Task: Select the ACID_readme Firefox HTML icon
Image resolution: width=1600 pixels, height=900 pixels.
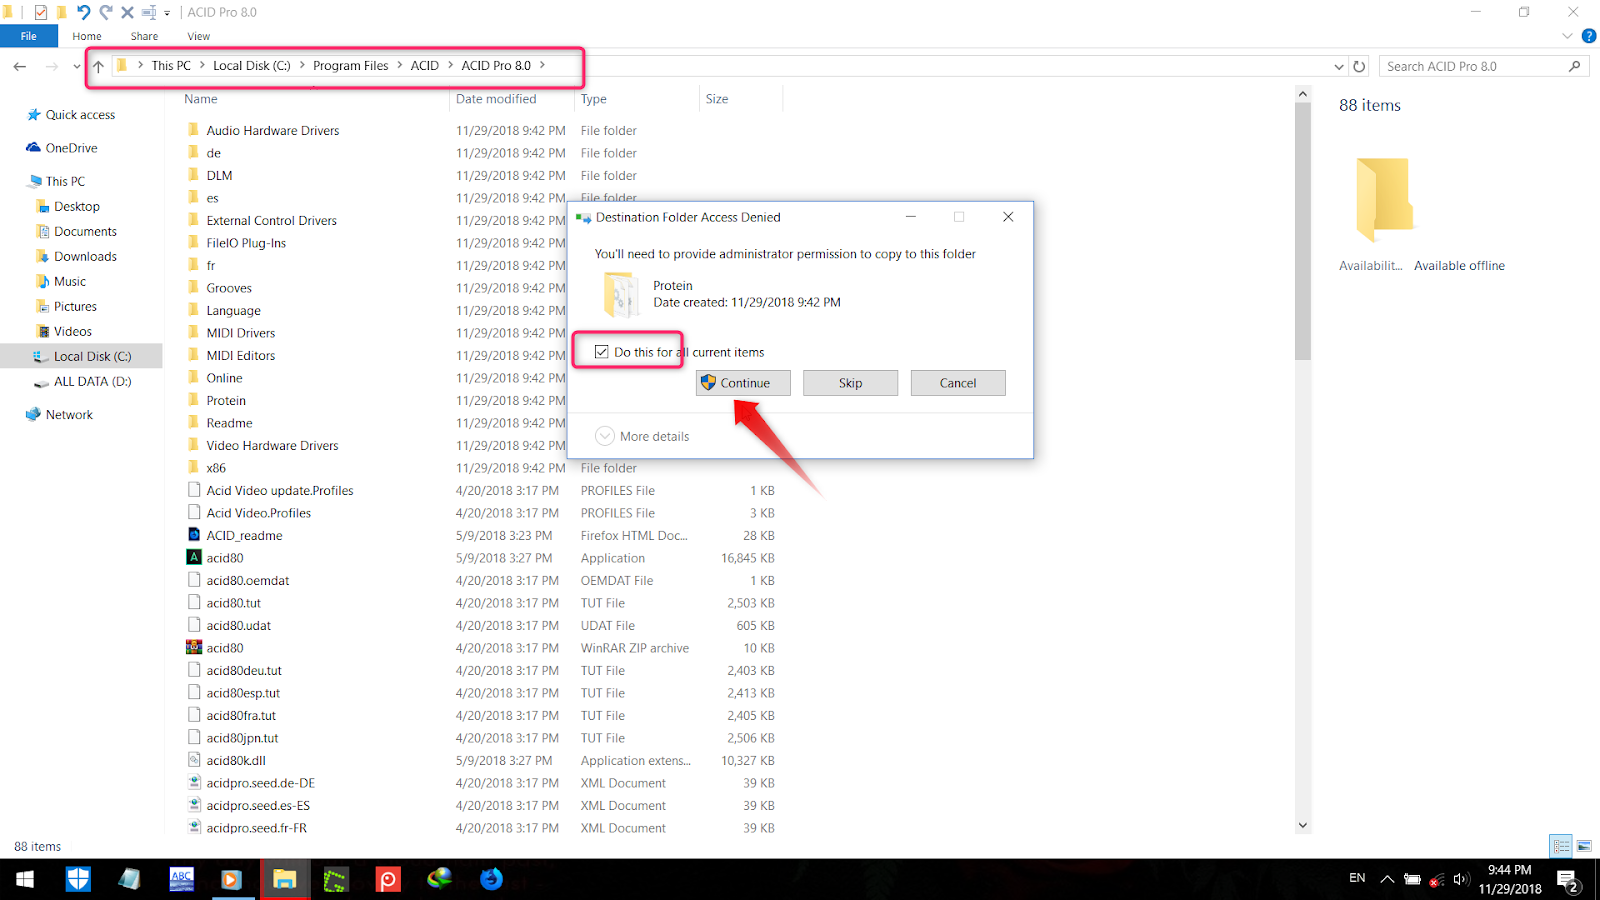Action: [x=194, y=535]
